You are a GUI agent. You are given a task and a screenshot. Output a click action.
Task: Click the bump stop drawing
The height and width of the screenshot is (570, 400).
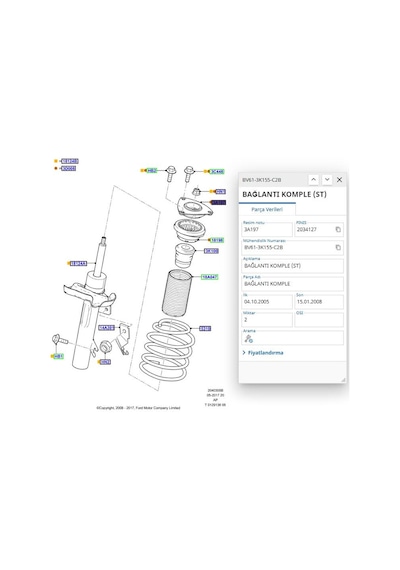tap(185, 256)
